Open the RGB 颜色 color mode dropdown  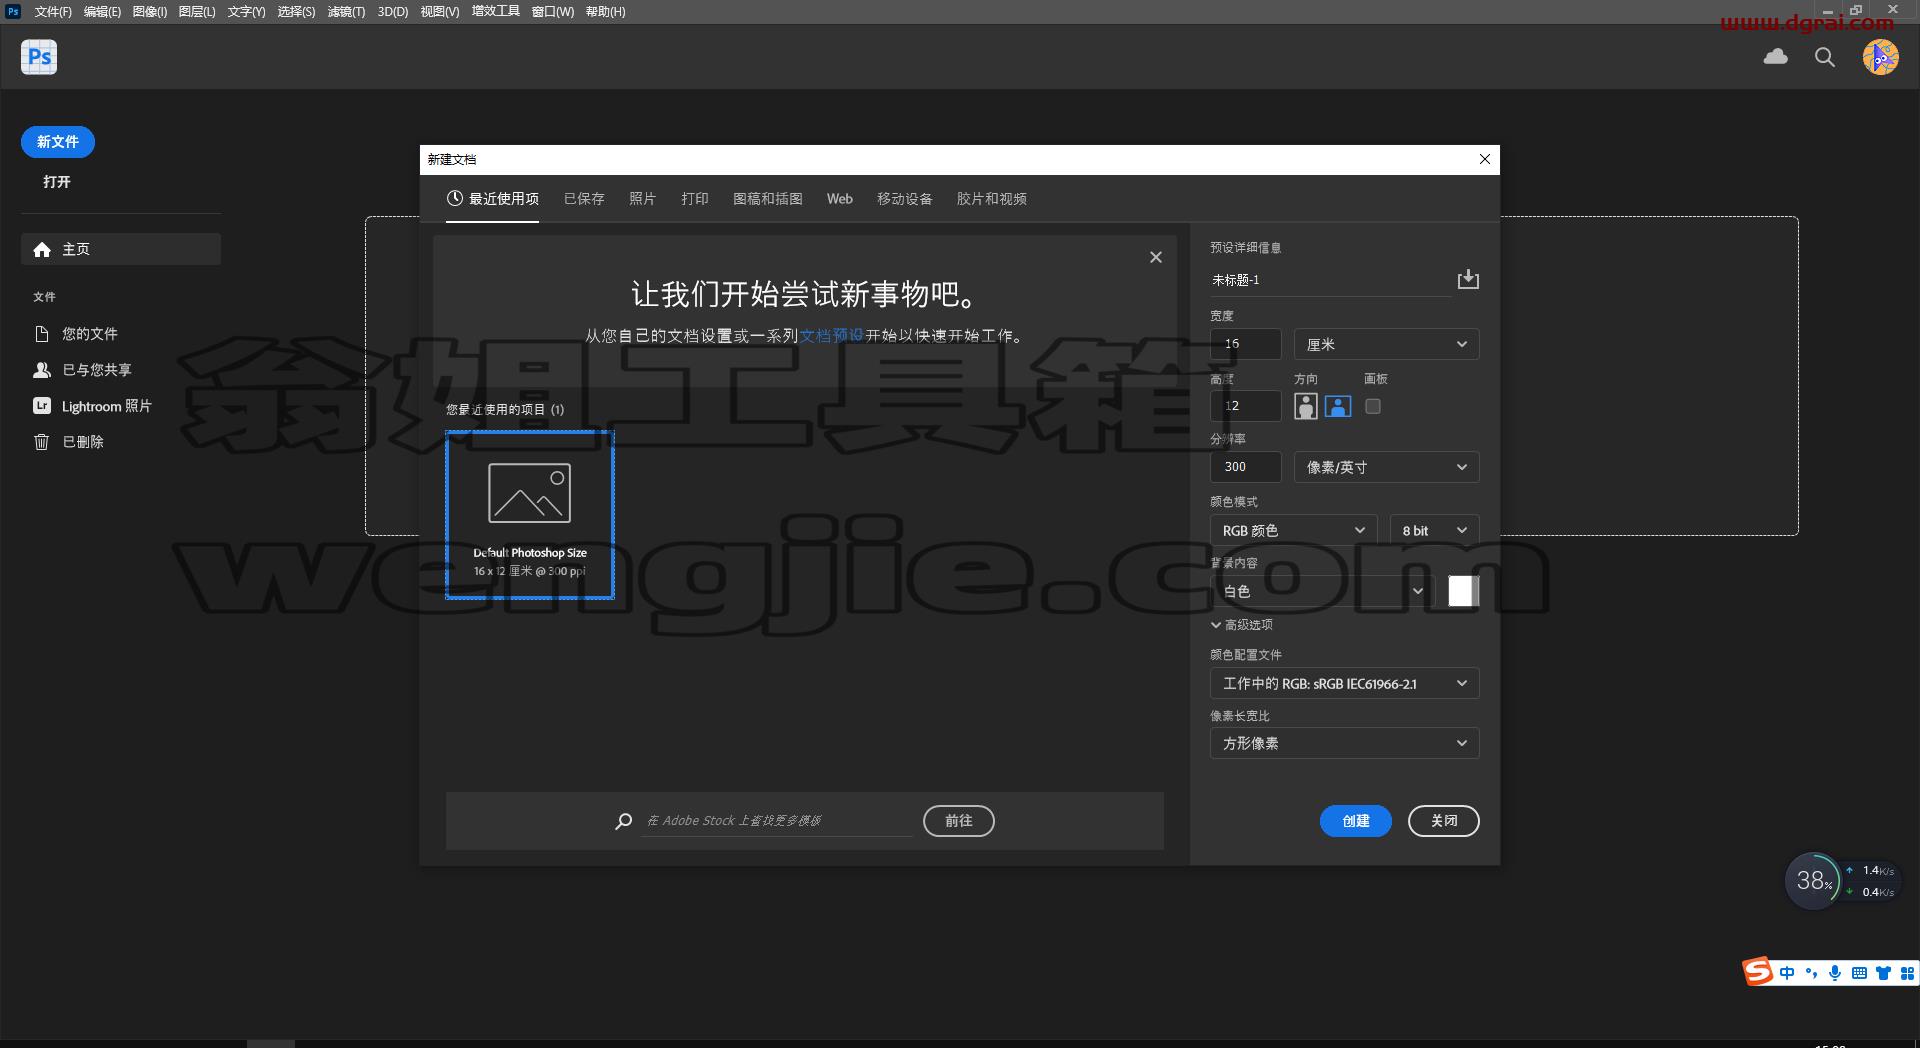pos(1294,530)
